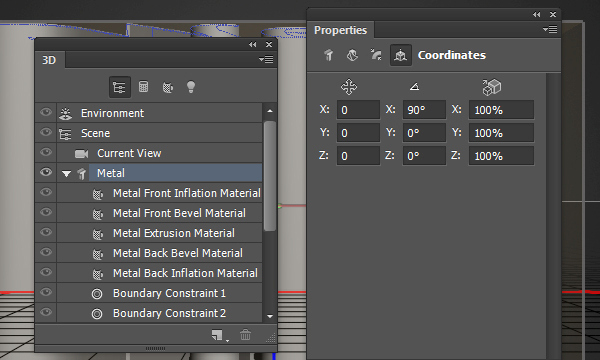
Task: Click the X scale field showing 100%
Action: [501, 110]
